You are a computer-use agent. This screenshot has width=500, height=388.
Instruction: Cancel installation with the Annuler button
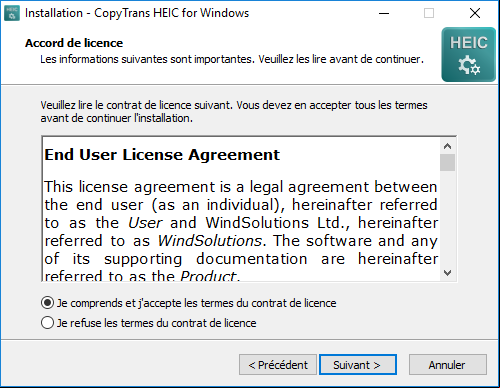click(x=447, y=365)
